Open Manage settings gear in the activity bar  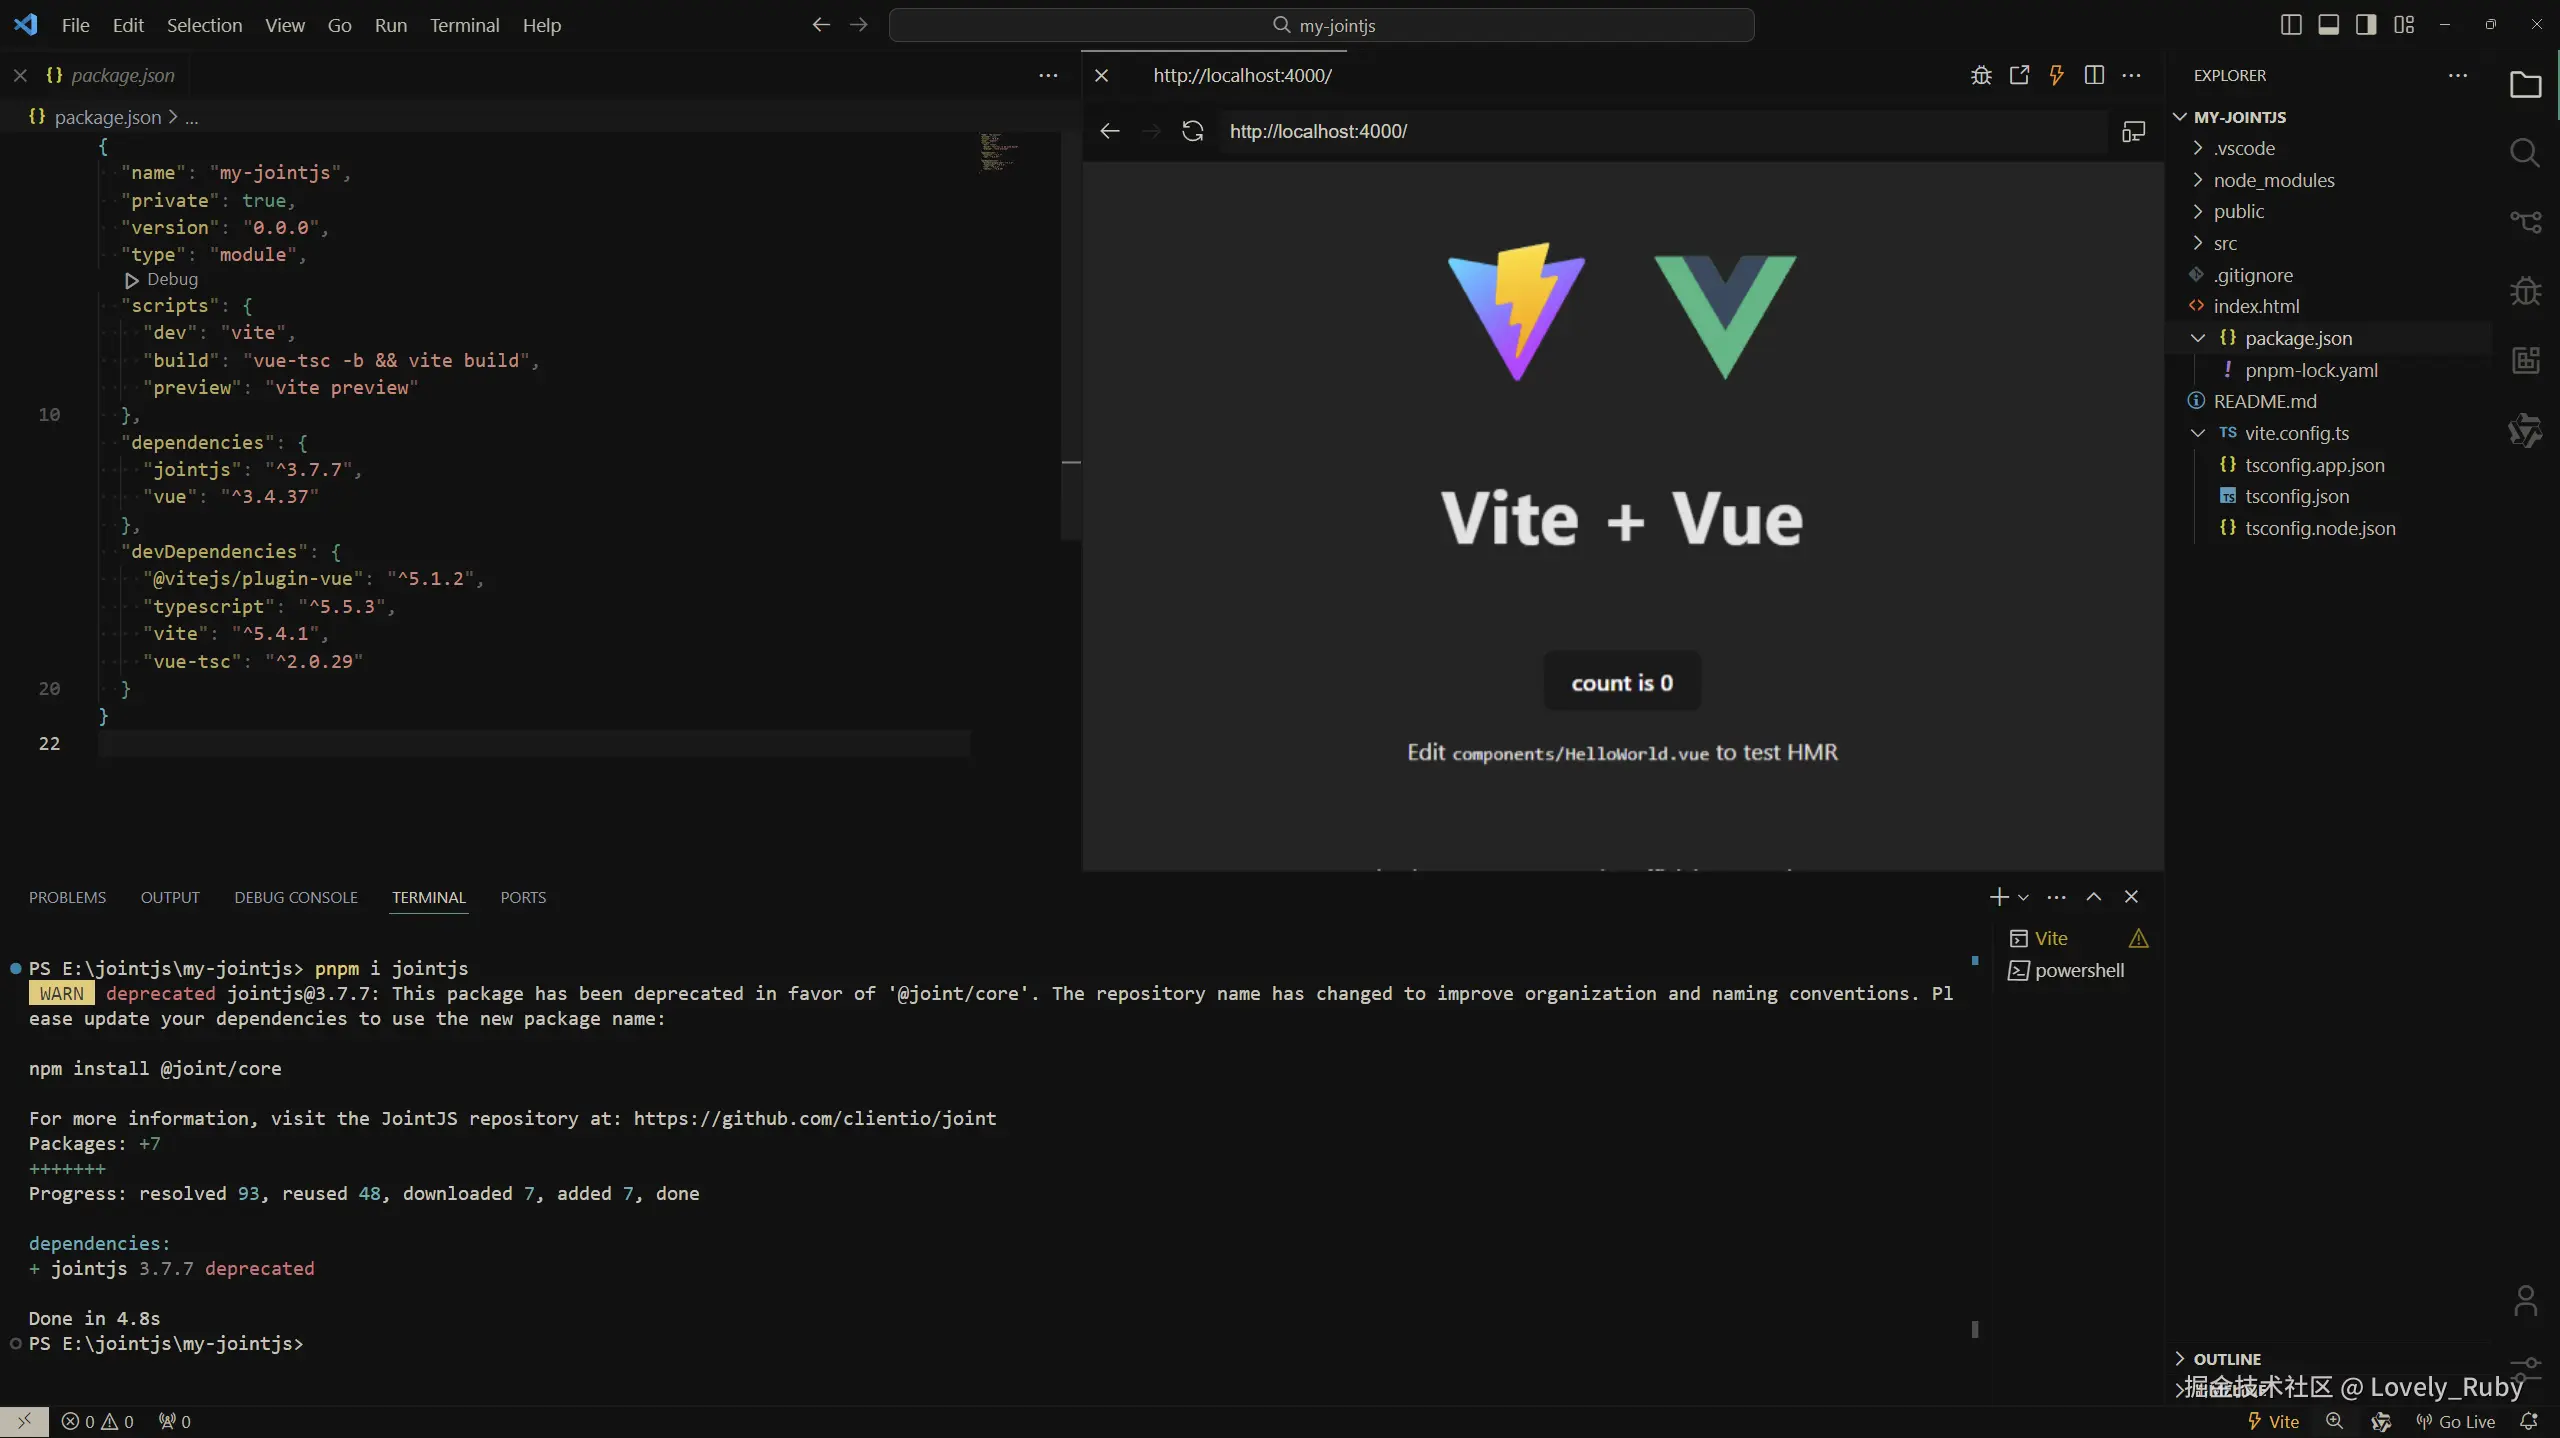(2525, 1370)
